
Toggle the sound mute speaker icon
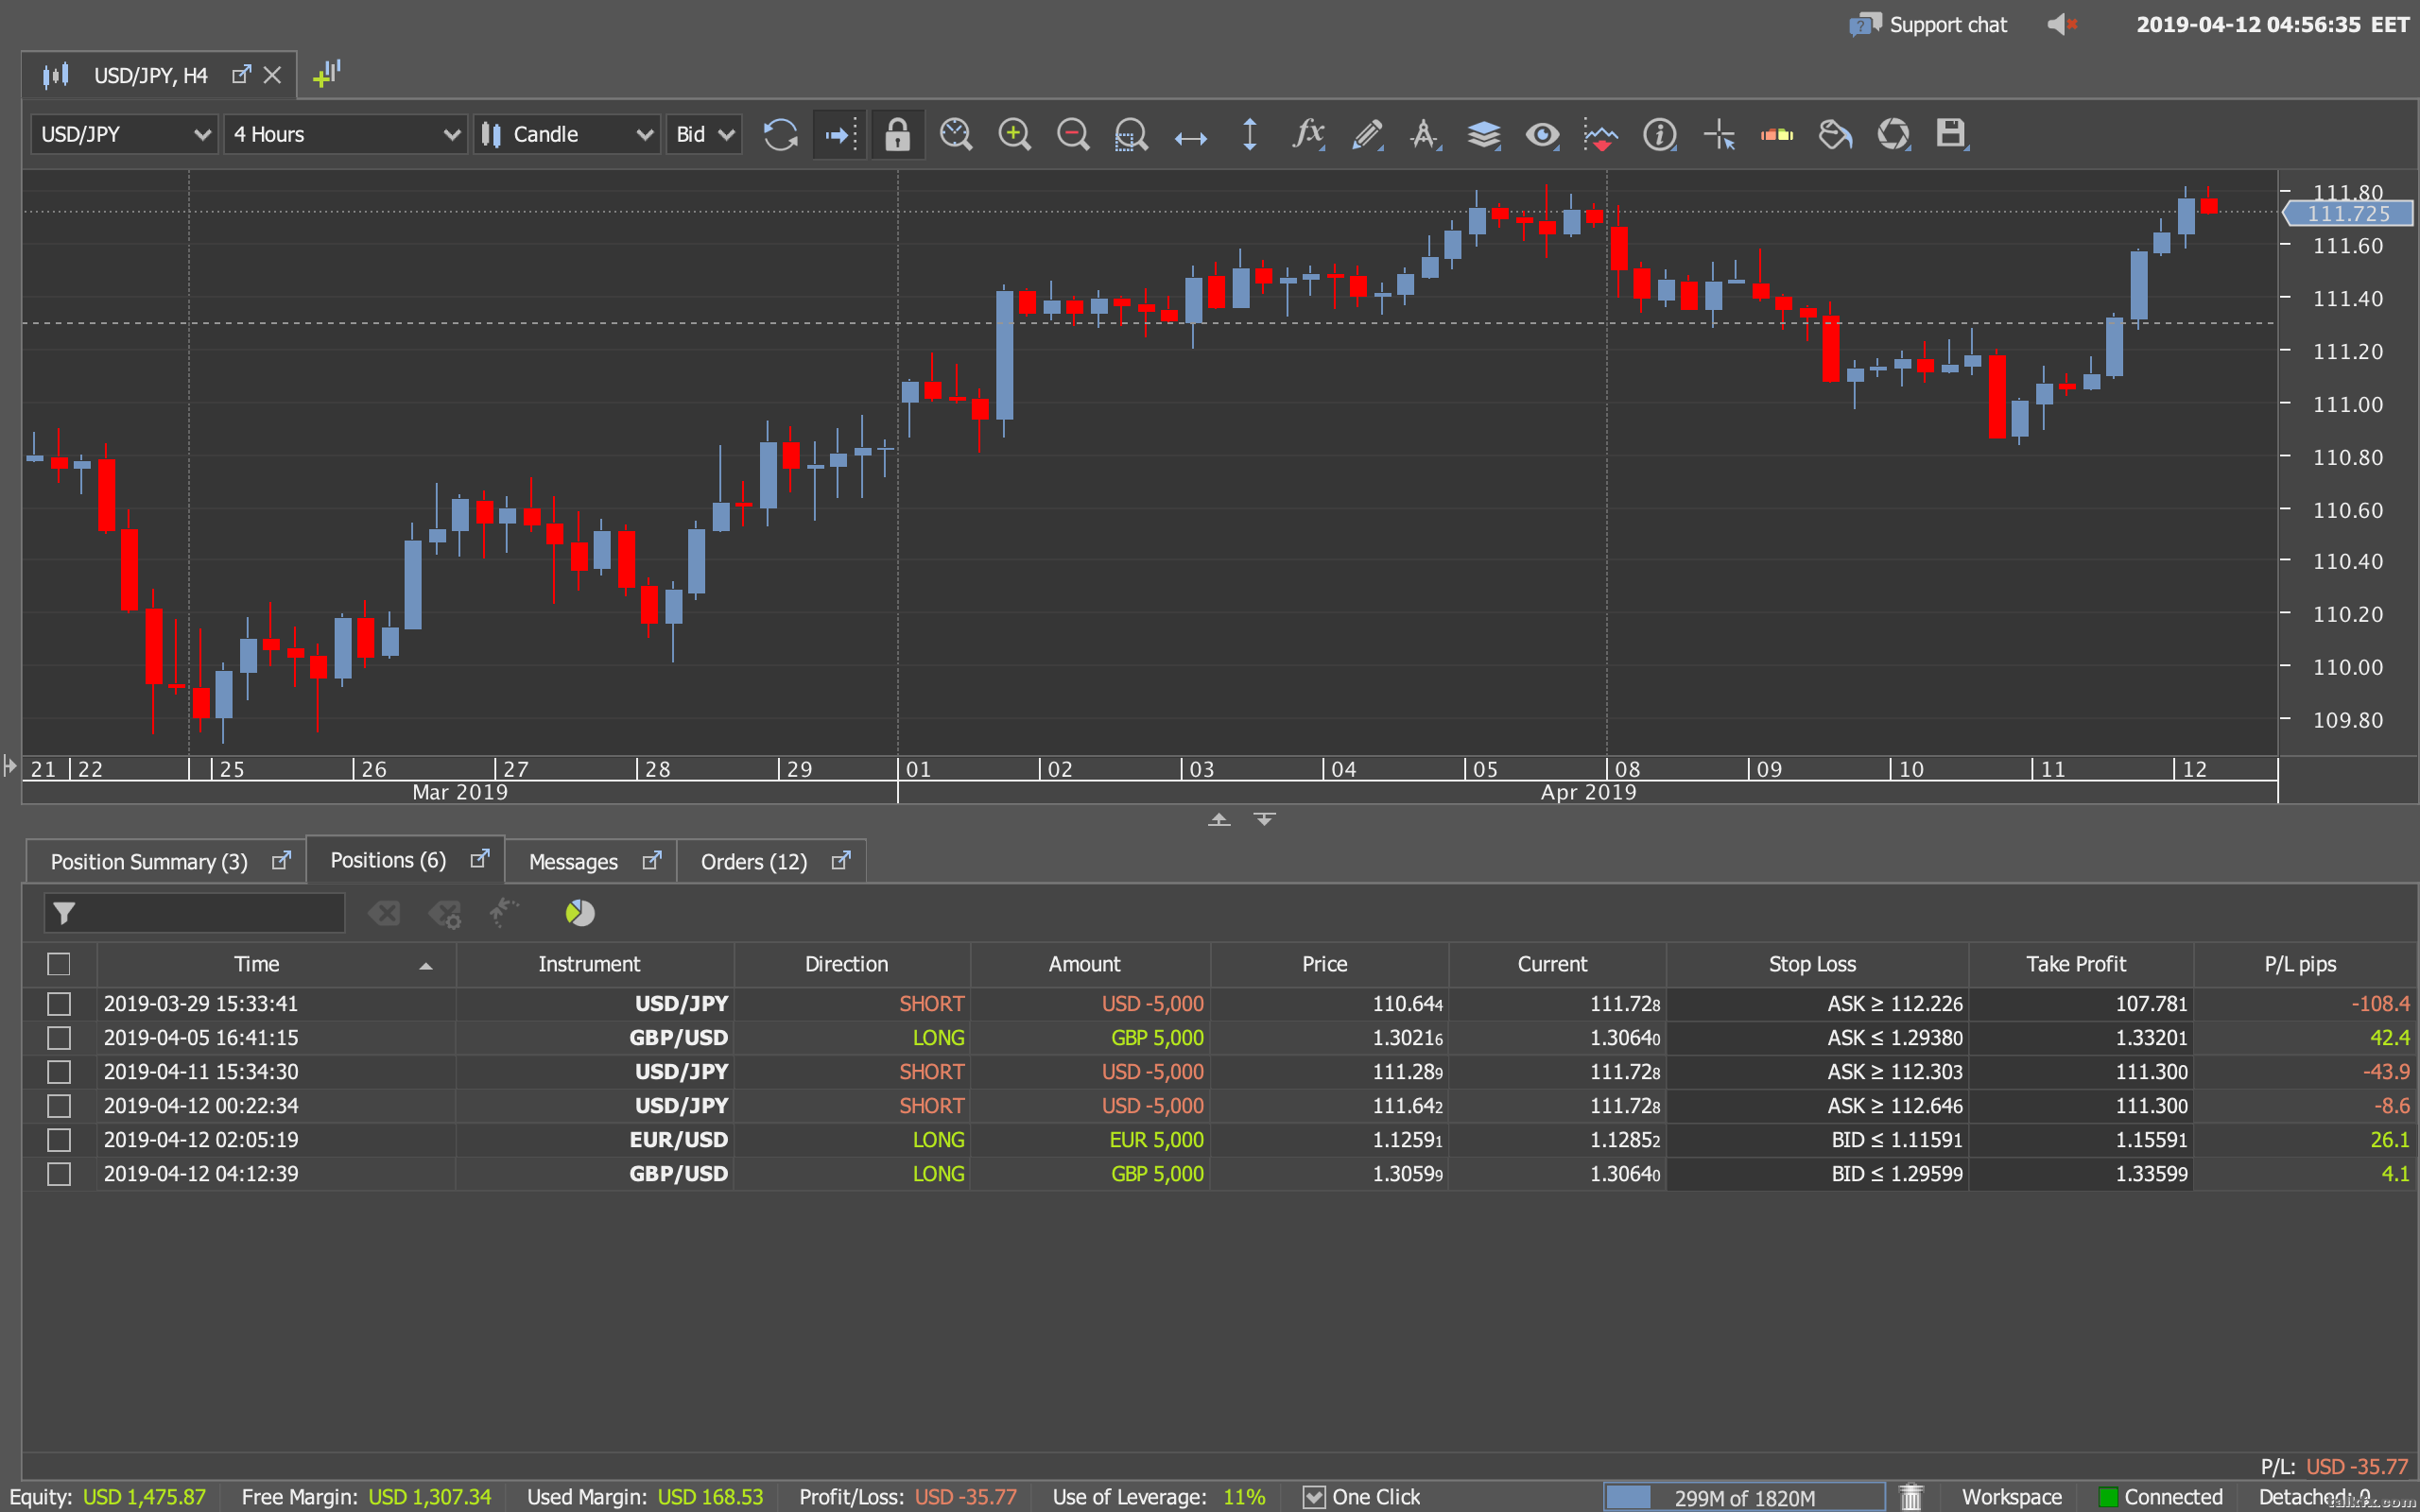[2062, 24]
